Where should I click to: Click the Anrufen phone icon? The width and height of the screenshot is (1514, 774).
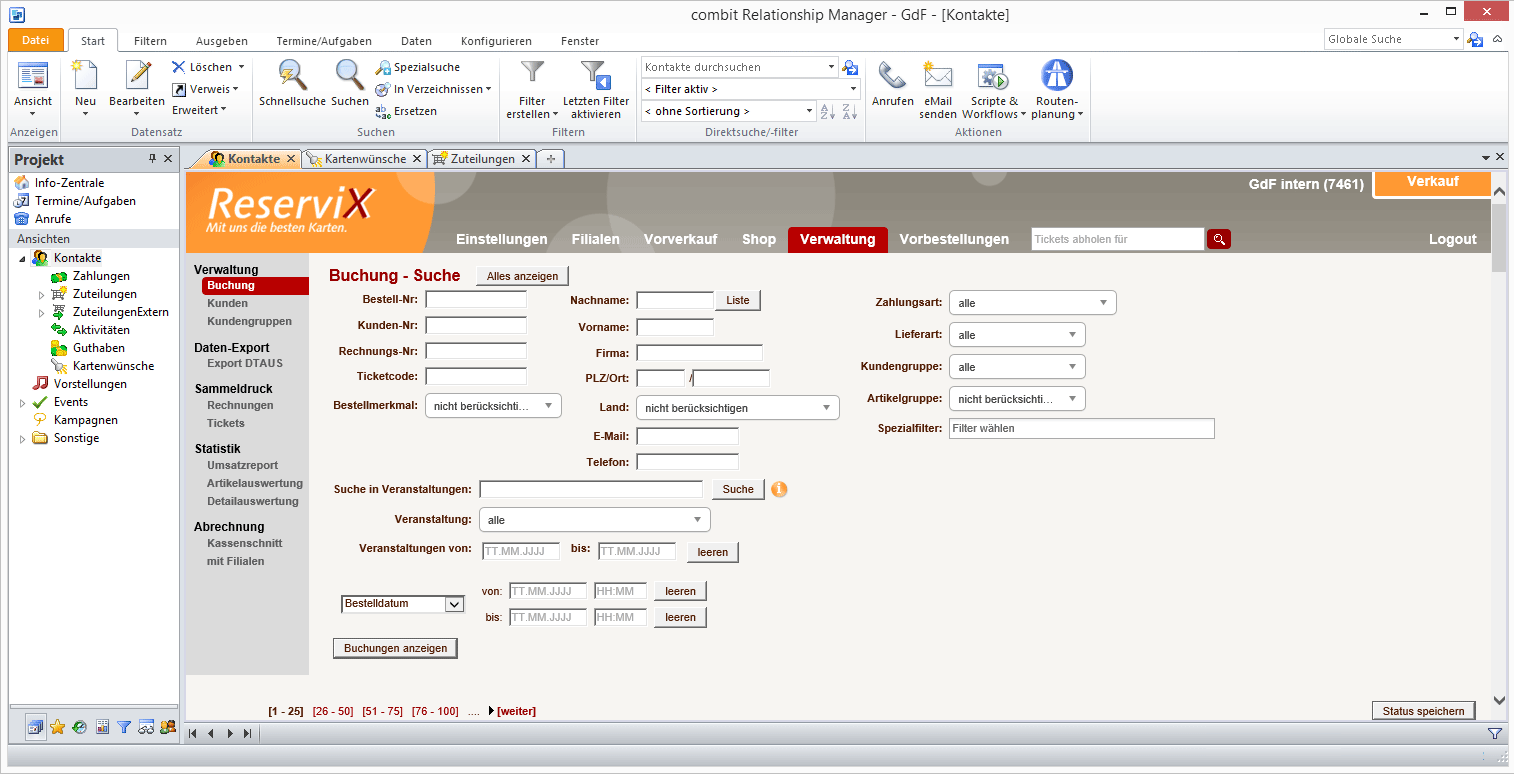tap(892, 75)
